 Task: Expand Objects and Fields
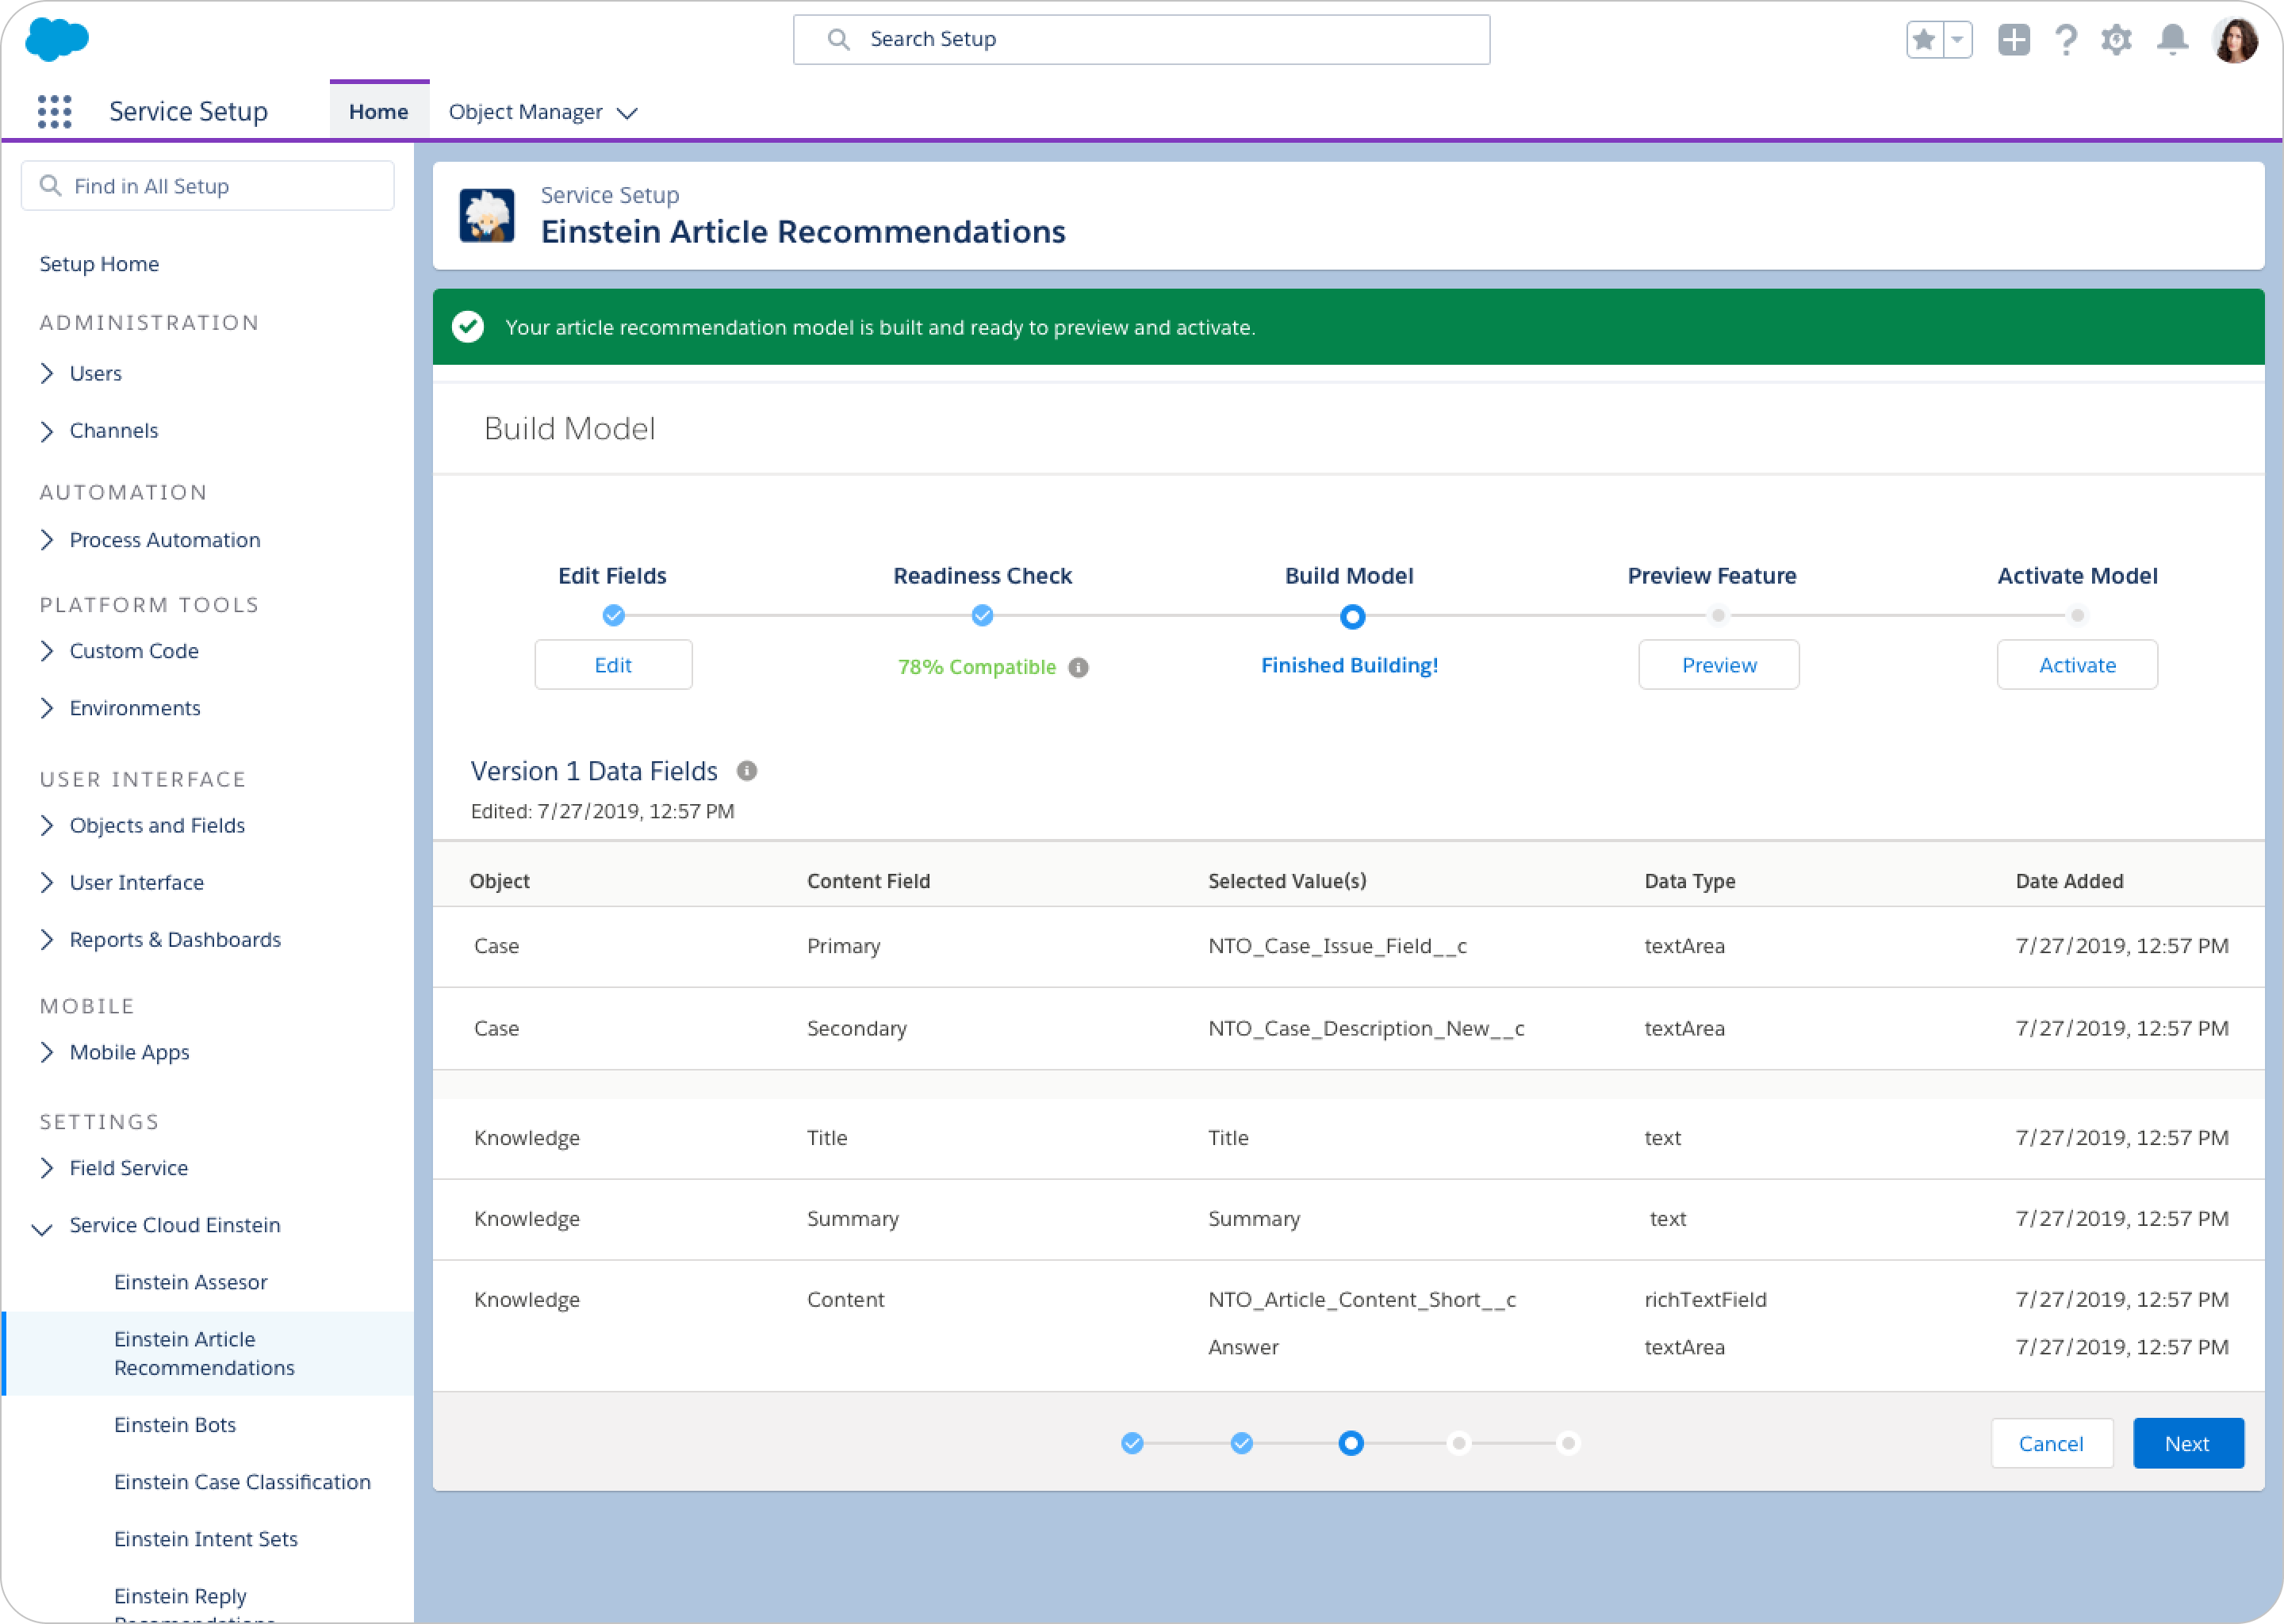coord(47,825)
